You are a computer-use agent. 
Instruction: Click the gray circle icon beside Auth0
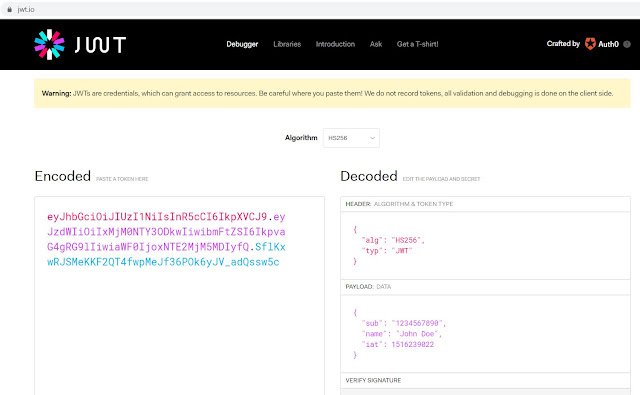click(x=627, y=44)
